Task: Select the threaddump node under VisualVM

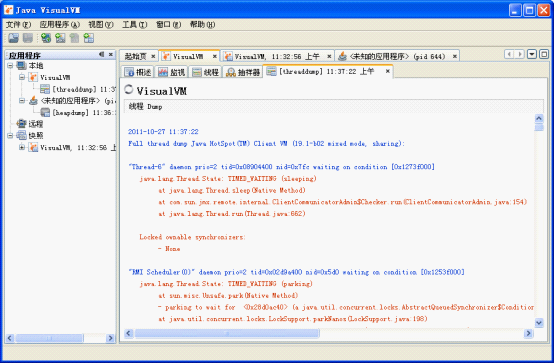Action: click(84, 89)
